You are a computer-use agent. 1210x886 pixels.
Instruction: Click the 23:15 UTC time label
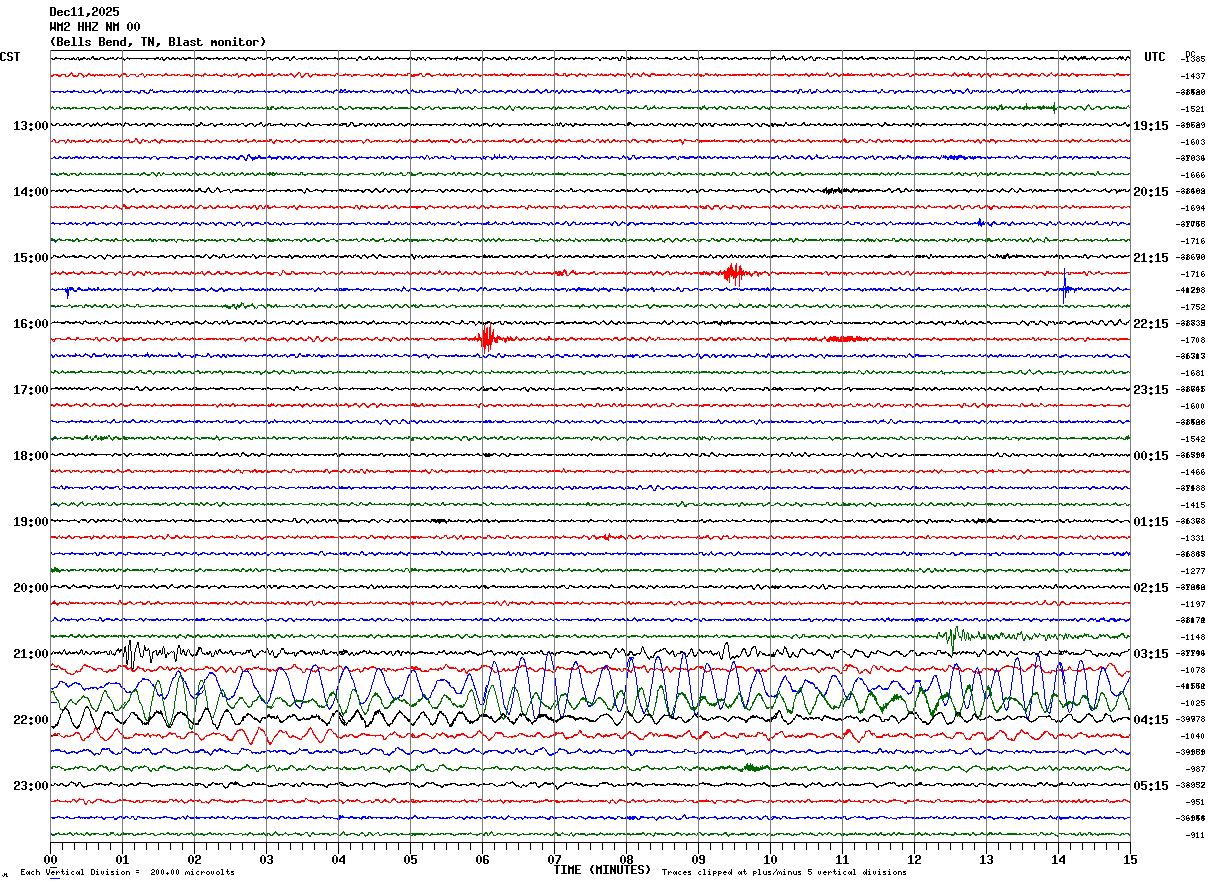pos(1151,390)
